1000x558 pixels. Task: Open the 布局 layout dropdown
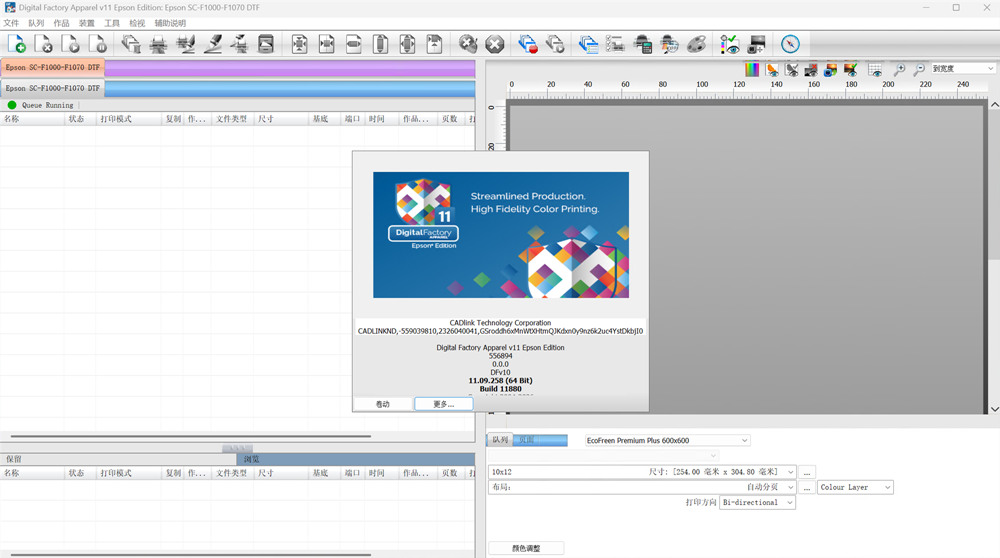tap(642, 487)
